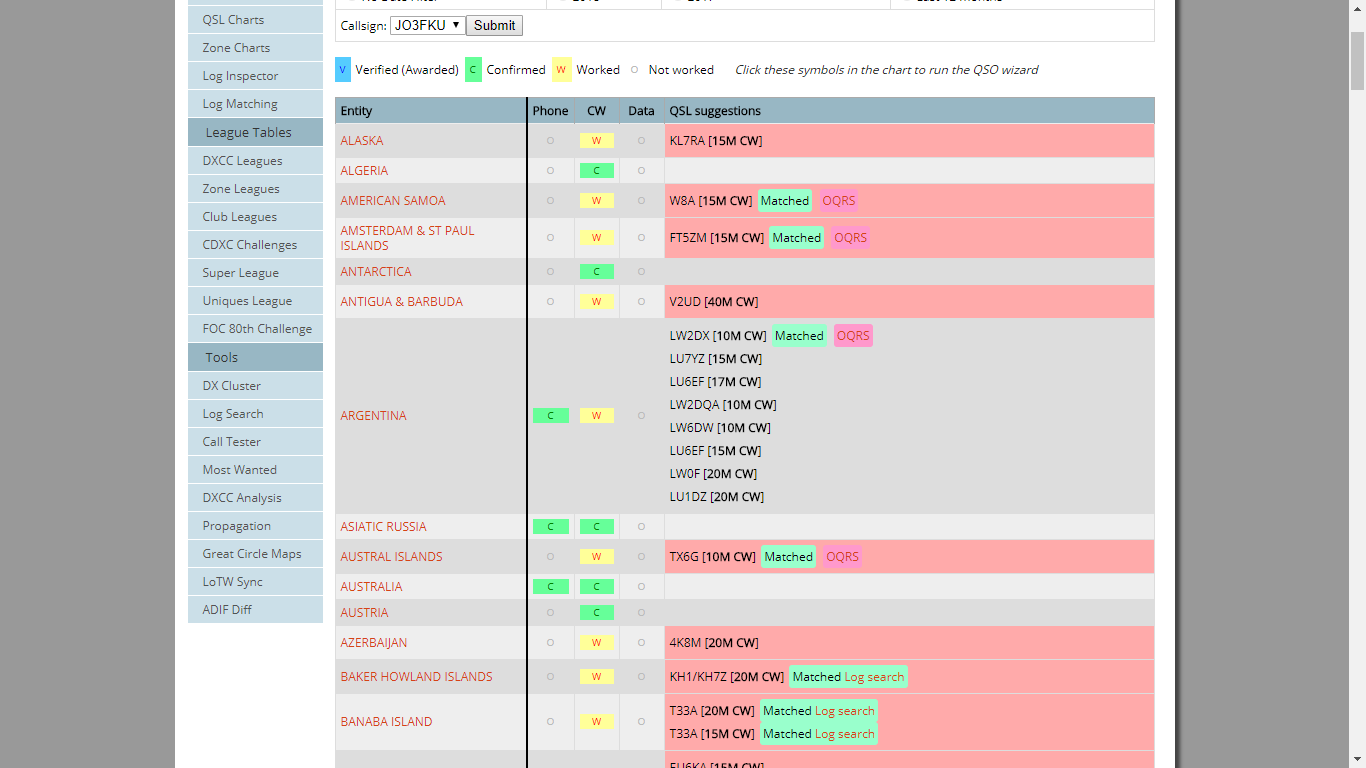Click Argentina's green Phone confirmed symbol

point(550,416)
